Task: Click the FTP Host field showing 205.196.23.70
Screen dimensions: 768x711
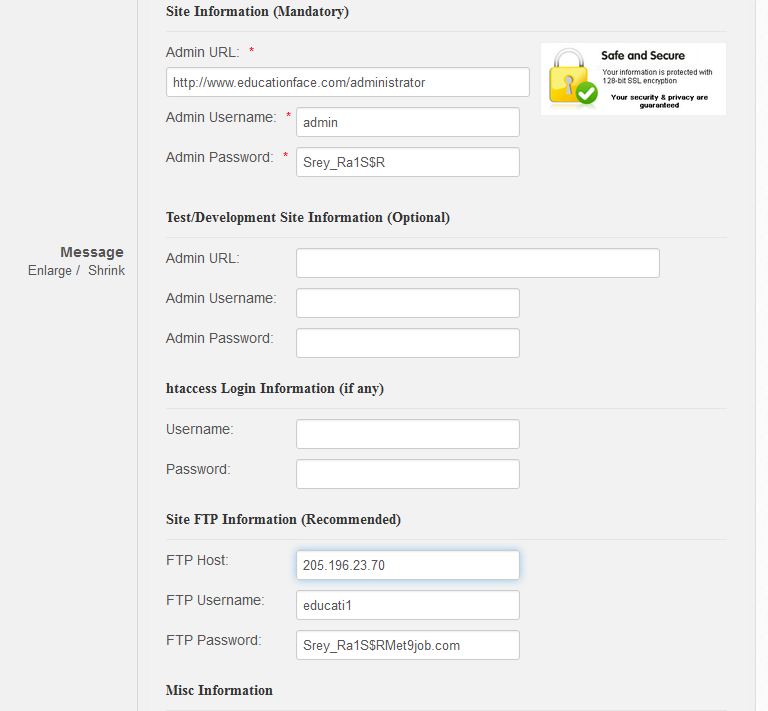Action: [407, 565]
